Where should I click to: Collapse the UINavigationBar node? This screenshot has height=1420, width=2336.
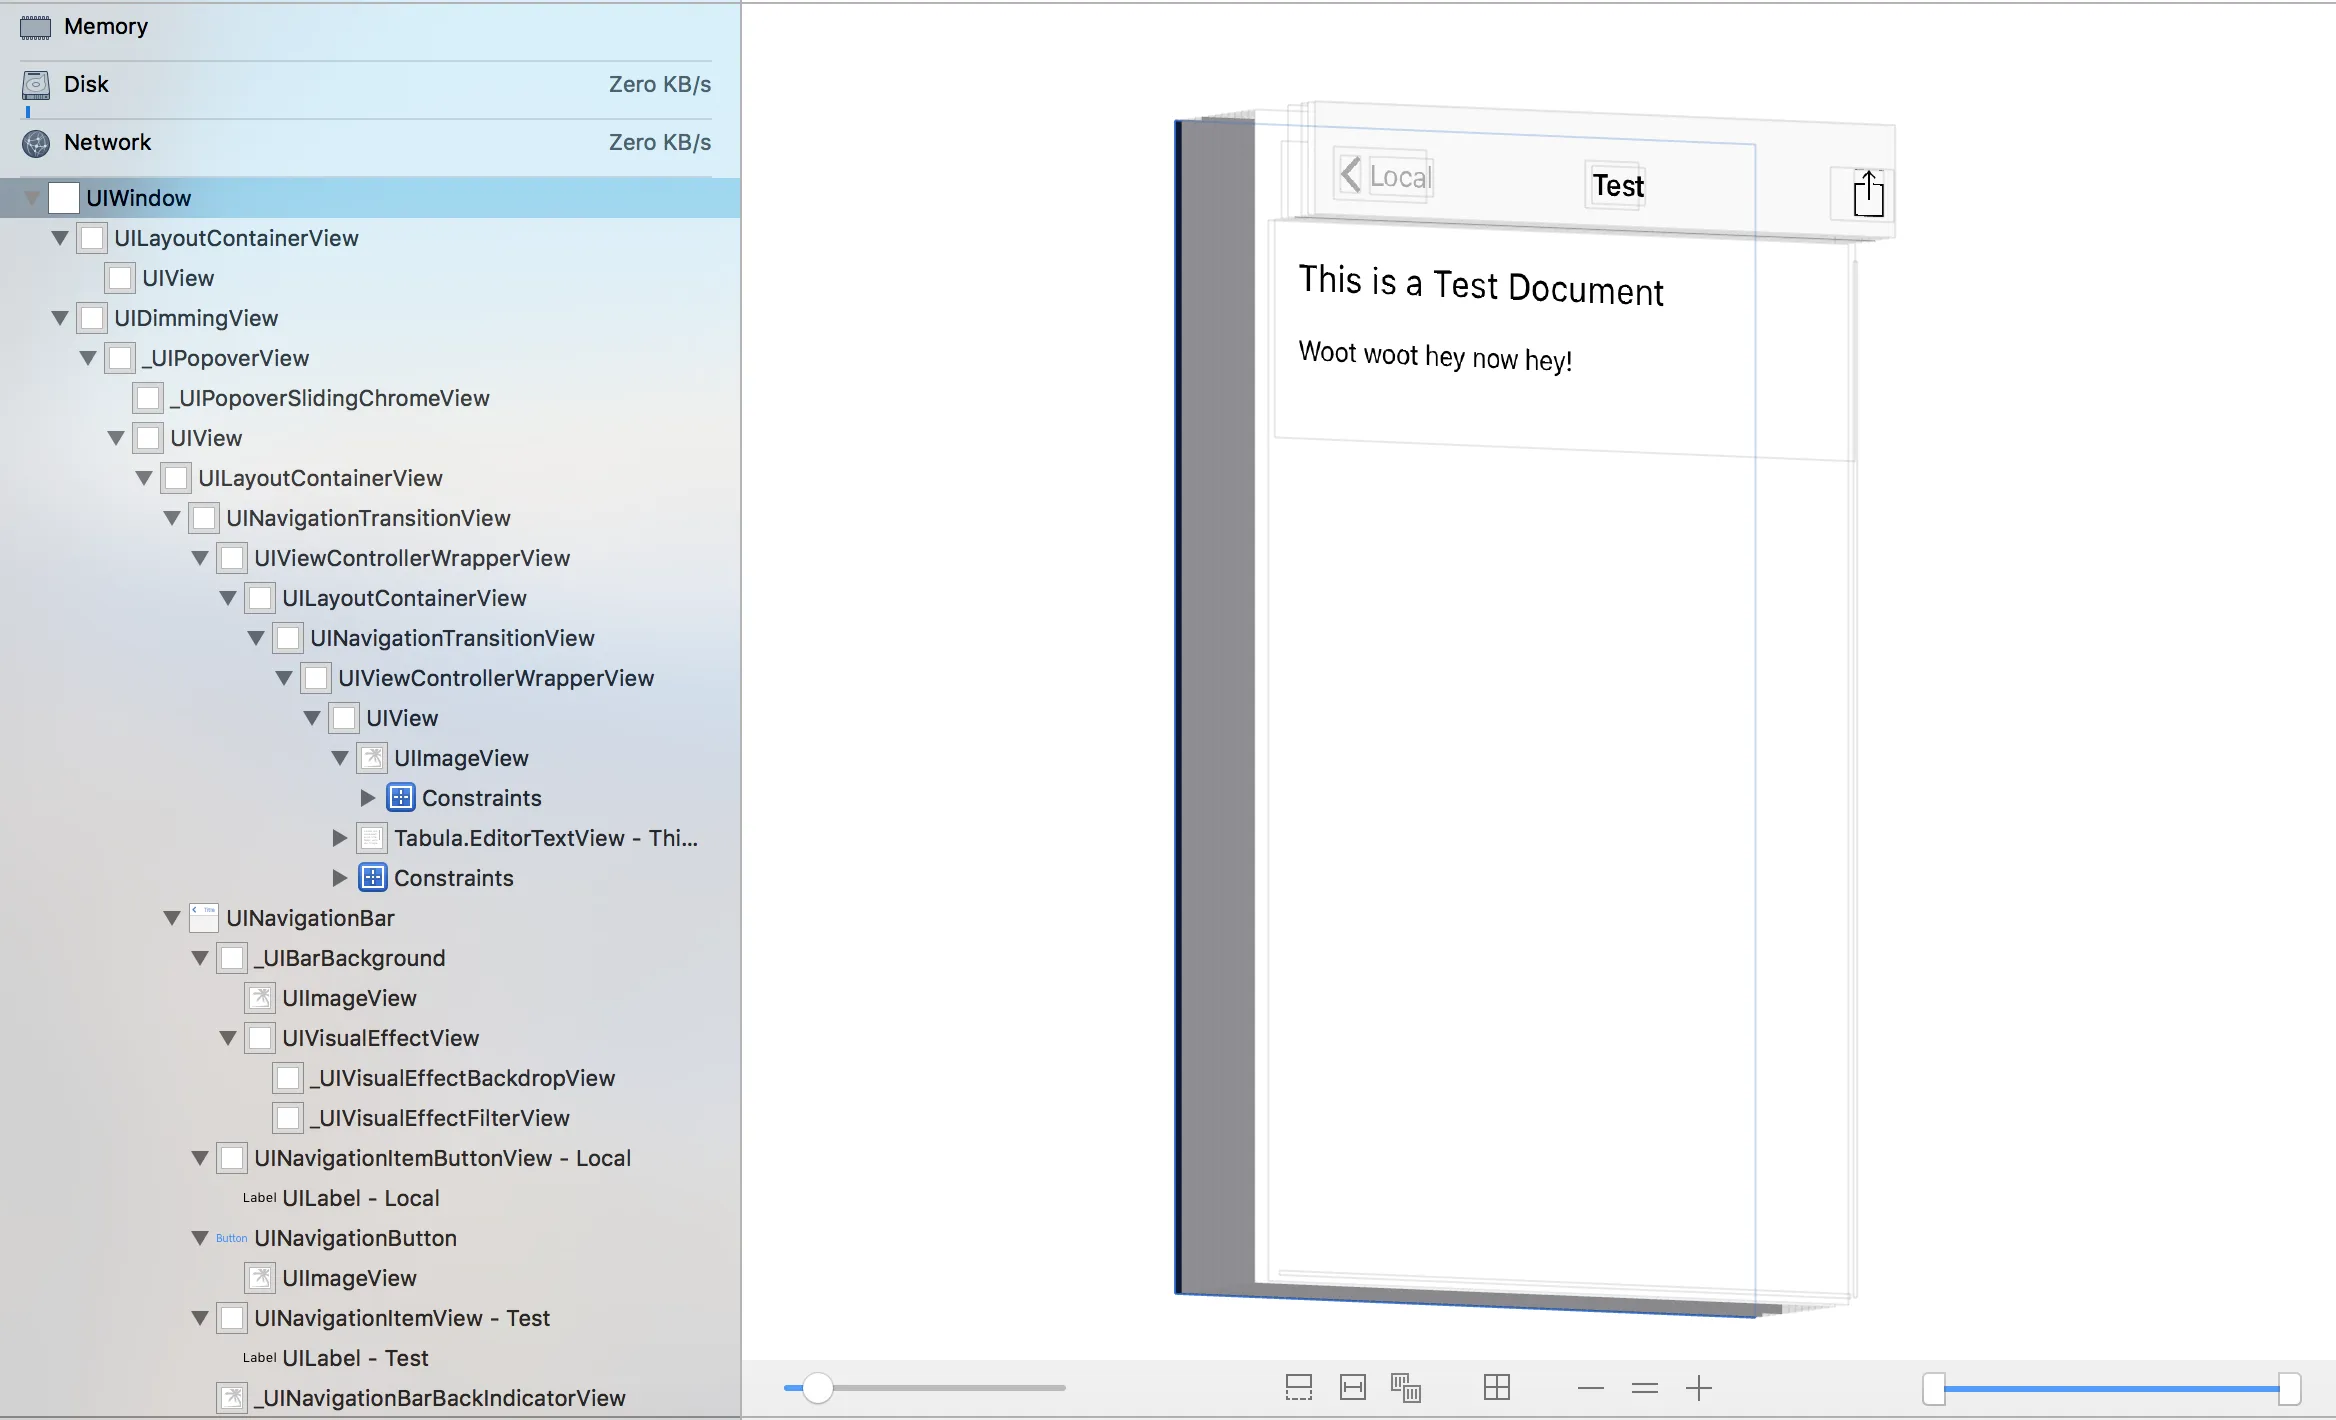(x=172, y=918)
